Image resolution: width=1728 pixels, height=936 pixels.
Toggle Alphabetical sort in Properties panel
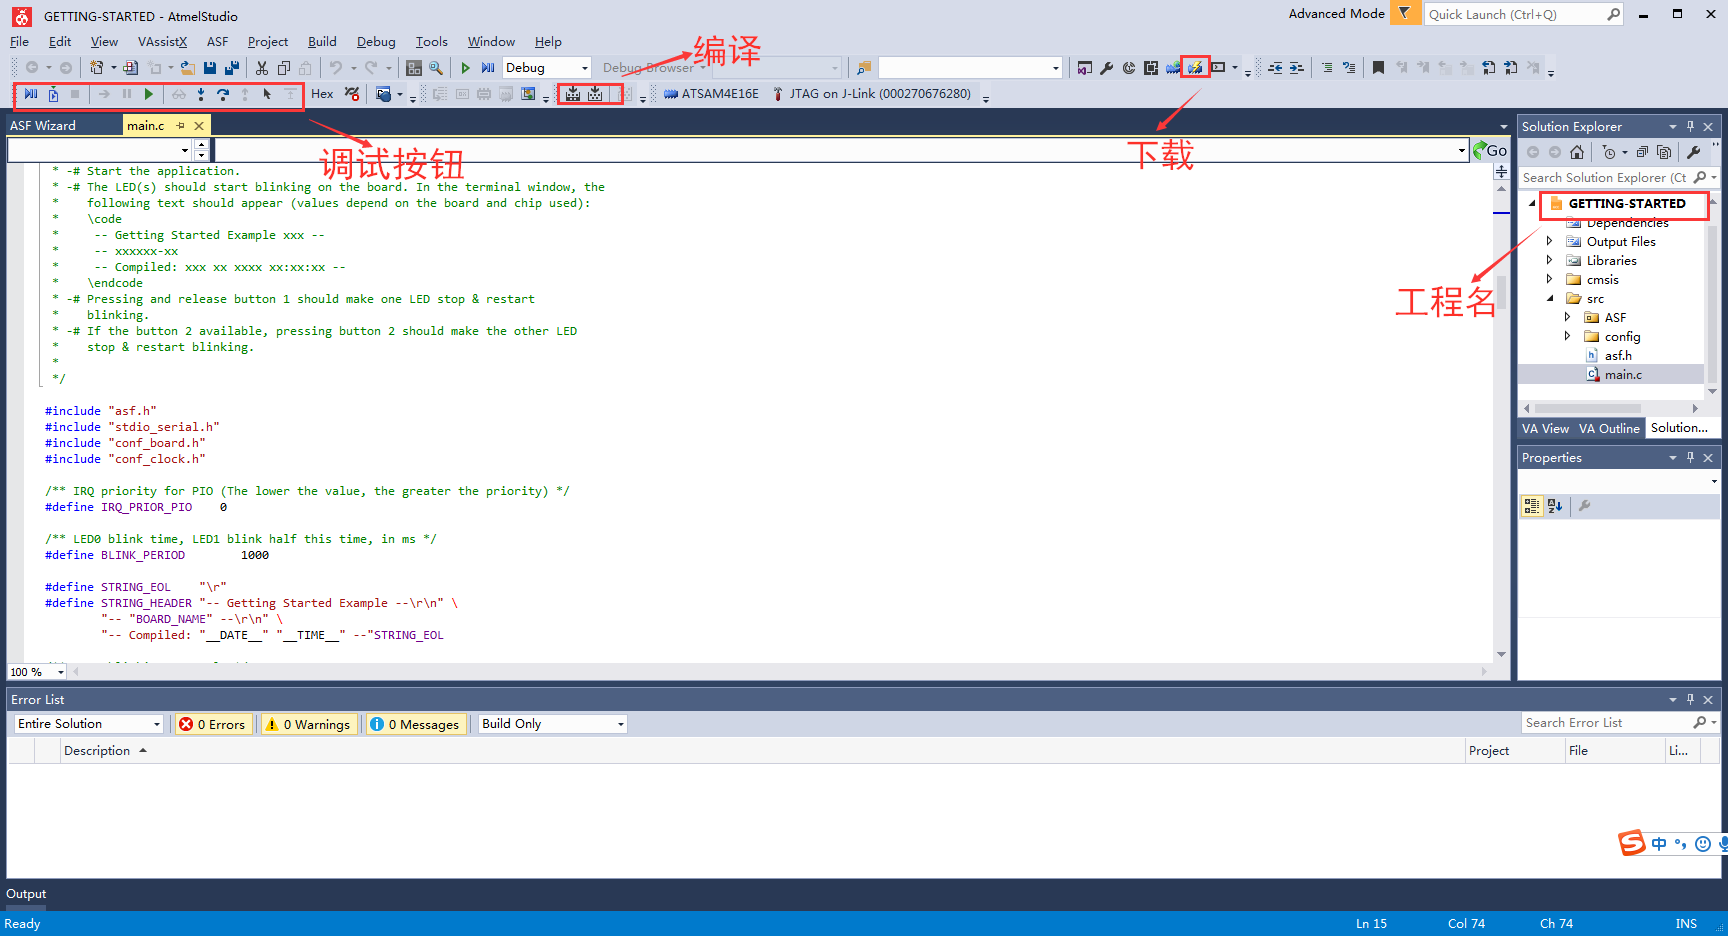click(x=1555, y=506)
